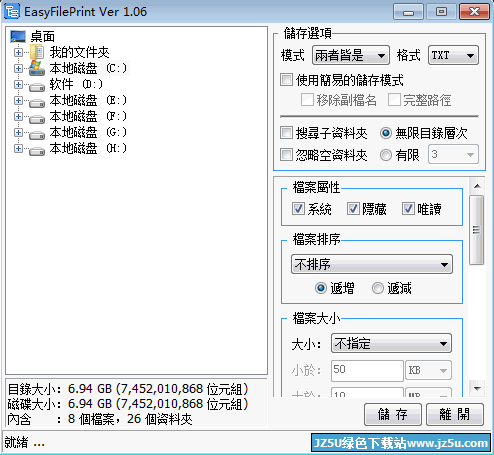Open the KB unit dropdown beside 小於
This screenshot has width=494, height=455.
pyautogui.click(x=428, y=370)
